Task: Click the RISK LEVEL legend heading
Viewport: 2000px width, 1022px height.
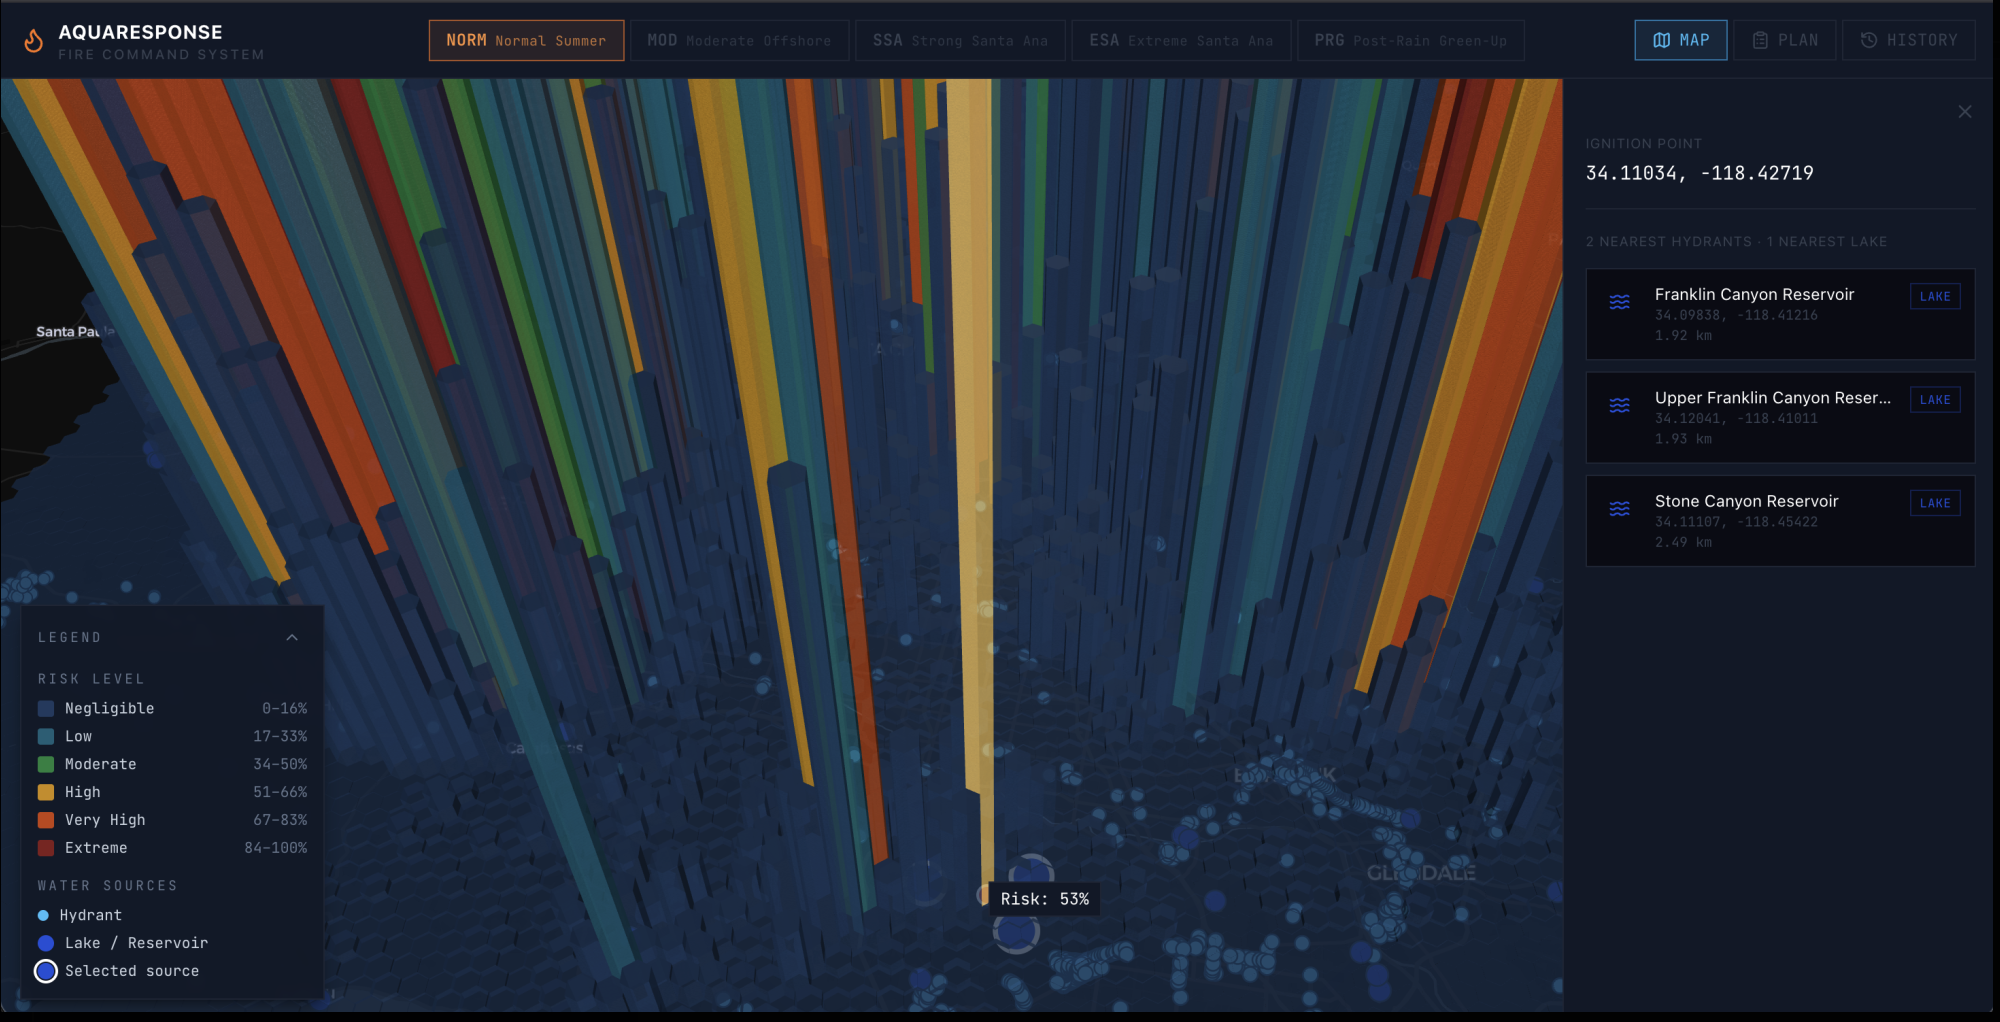Action: [91, 679]
